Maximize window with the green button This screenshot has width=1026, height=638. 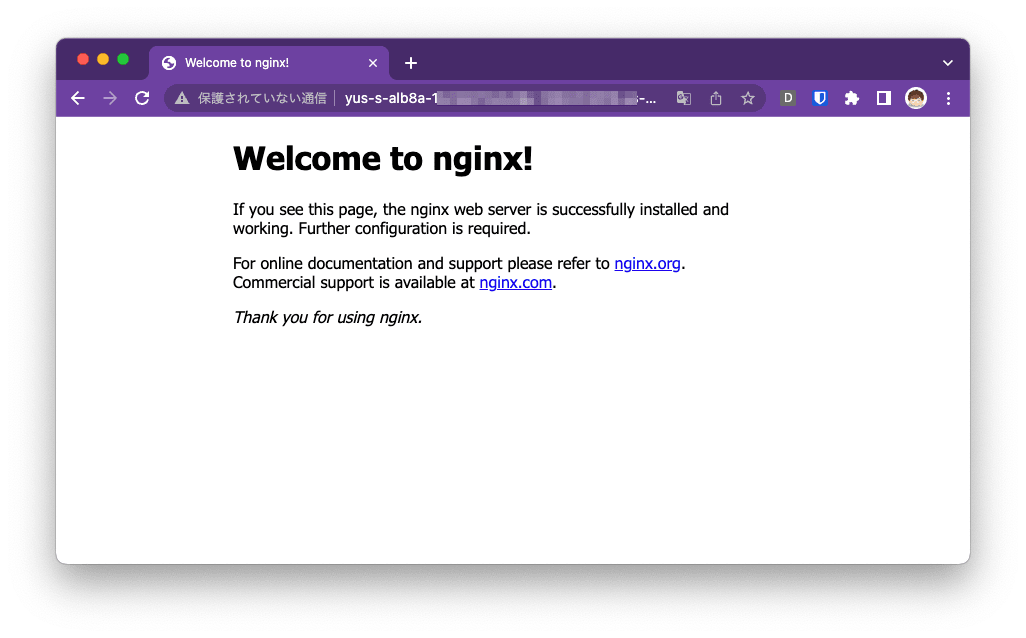(x=123, y=60)
